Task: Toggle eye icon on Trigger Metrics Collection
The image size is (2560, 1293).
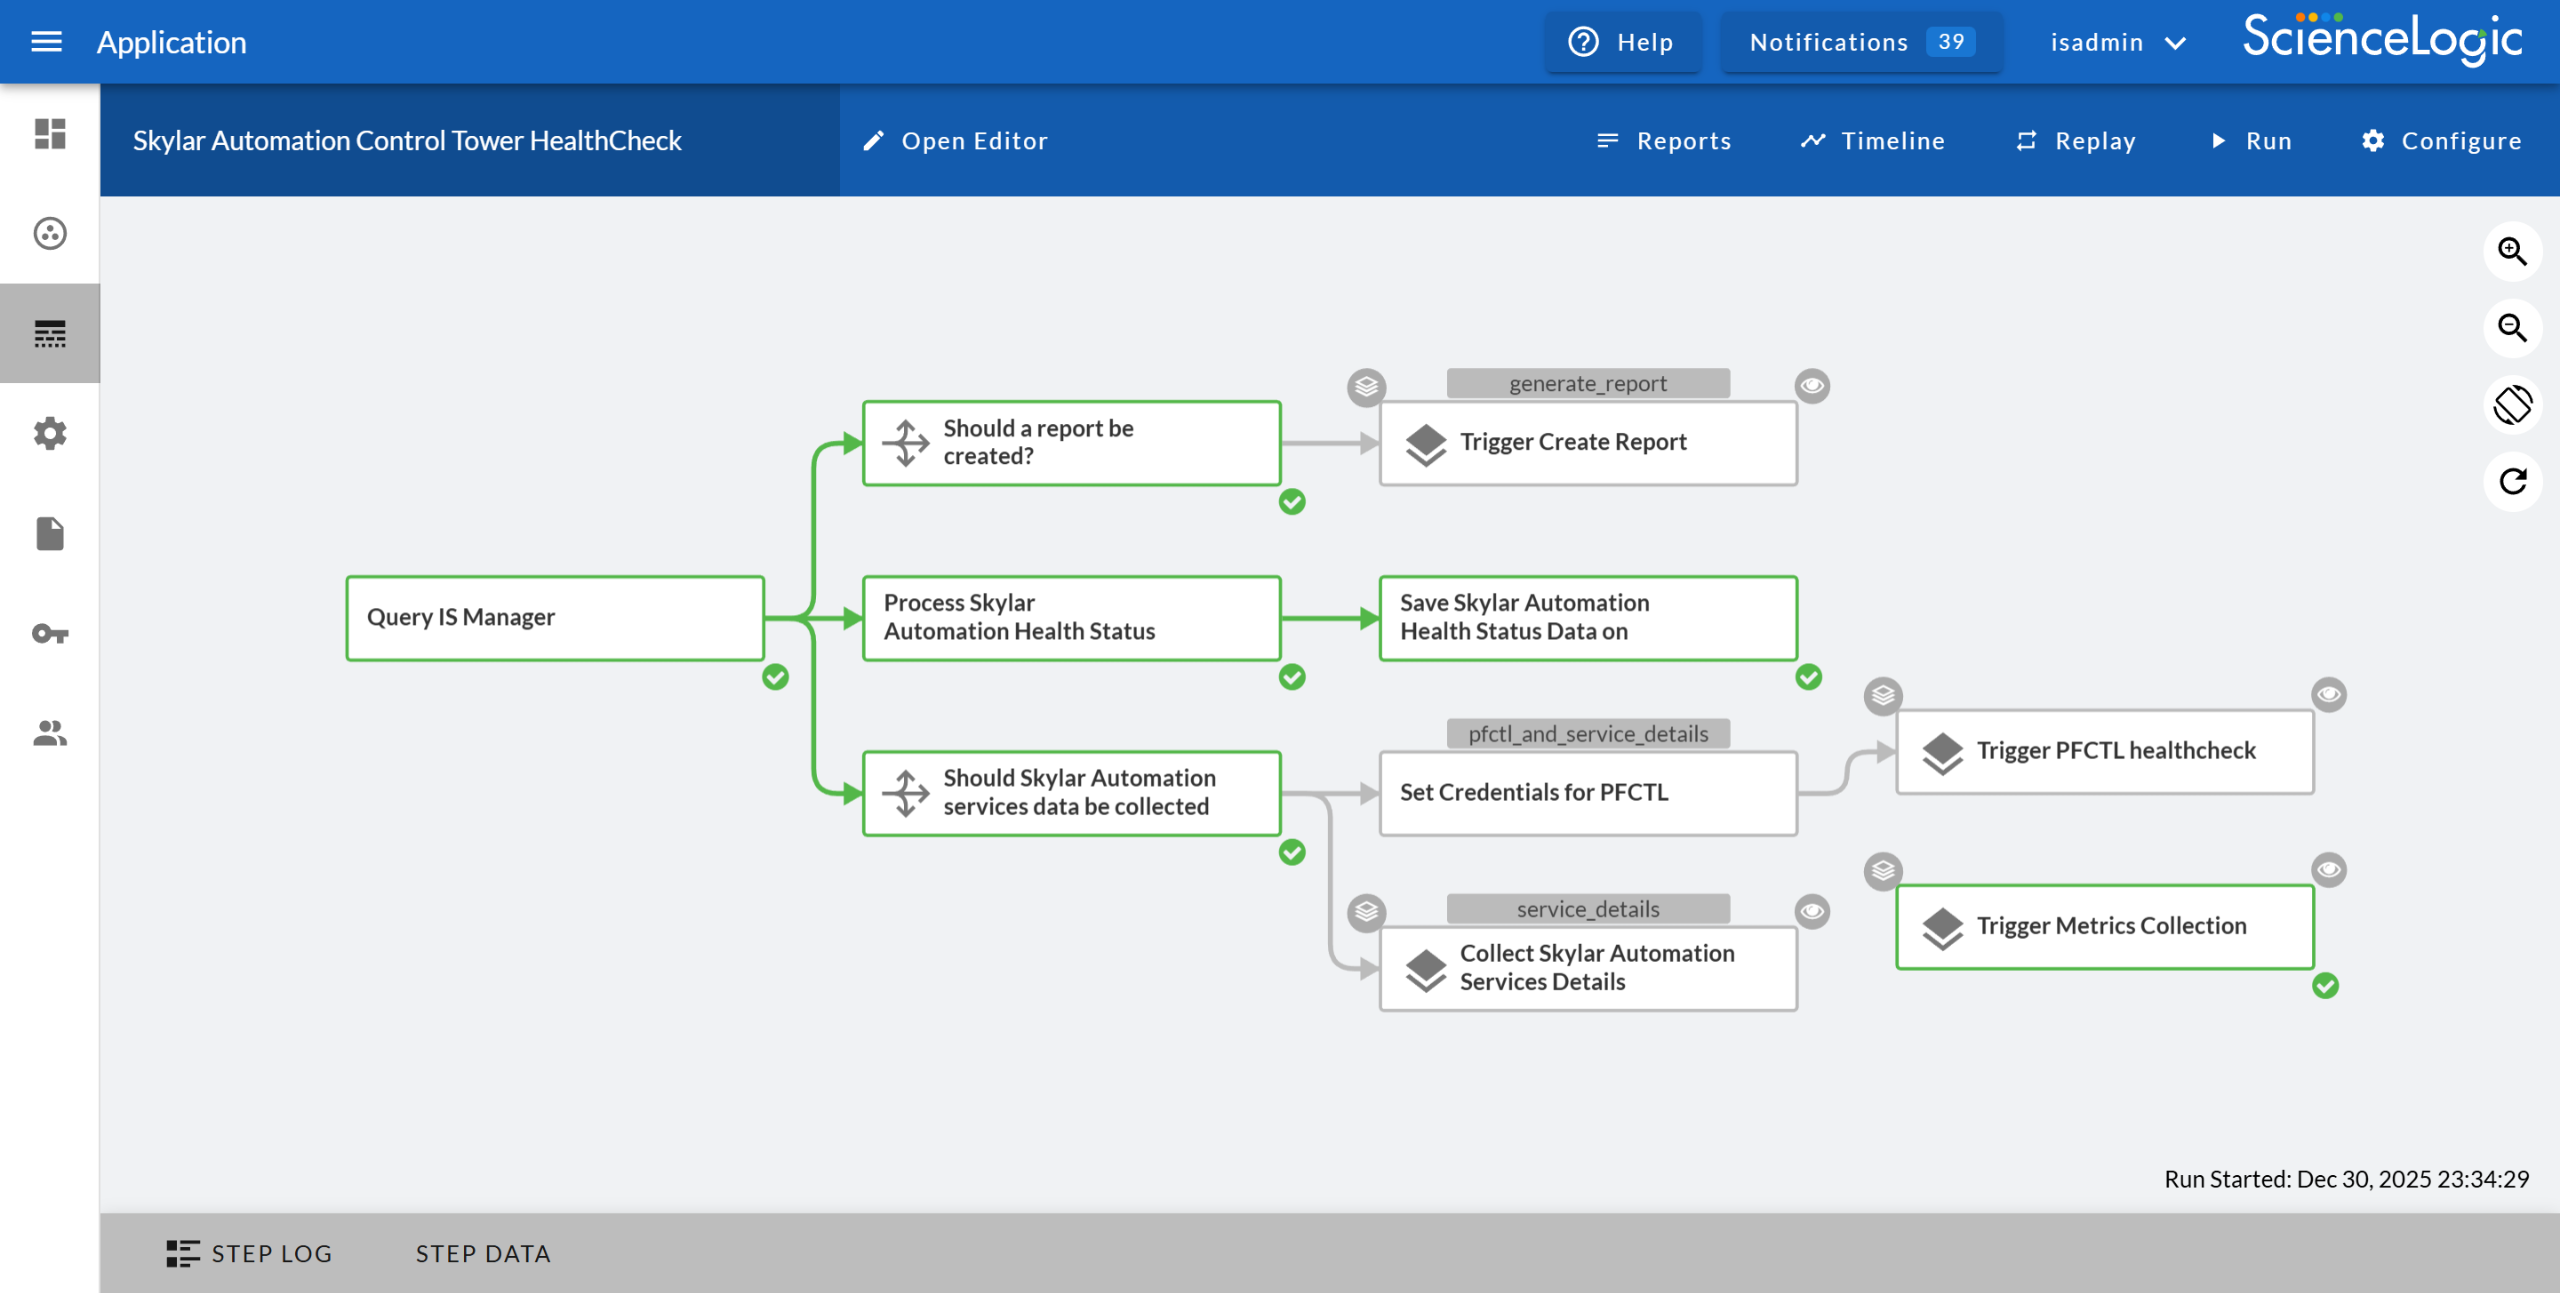Action: pyautogui.click(x=2328, y=870)
